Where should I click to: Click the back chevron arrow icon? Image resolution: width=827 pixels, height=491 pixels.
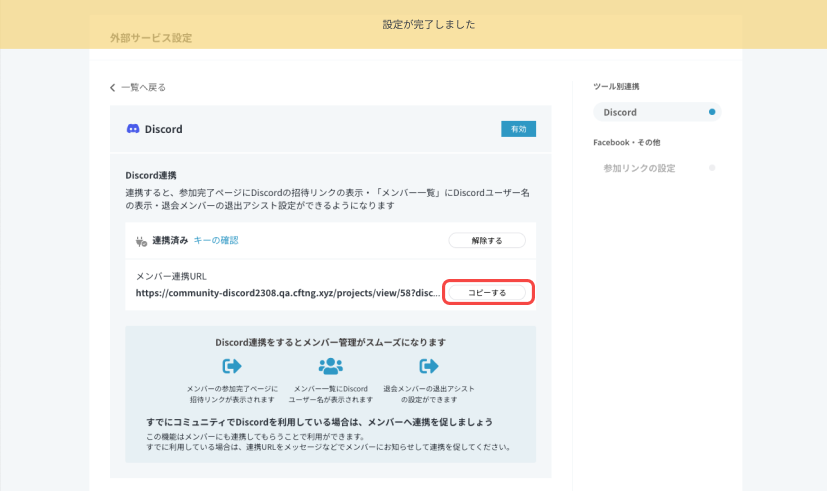[113, 88]
